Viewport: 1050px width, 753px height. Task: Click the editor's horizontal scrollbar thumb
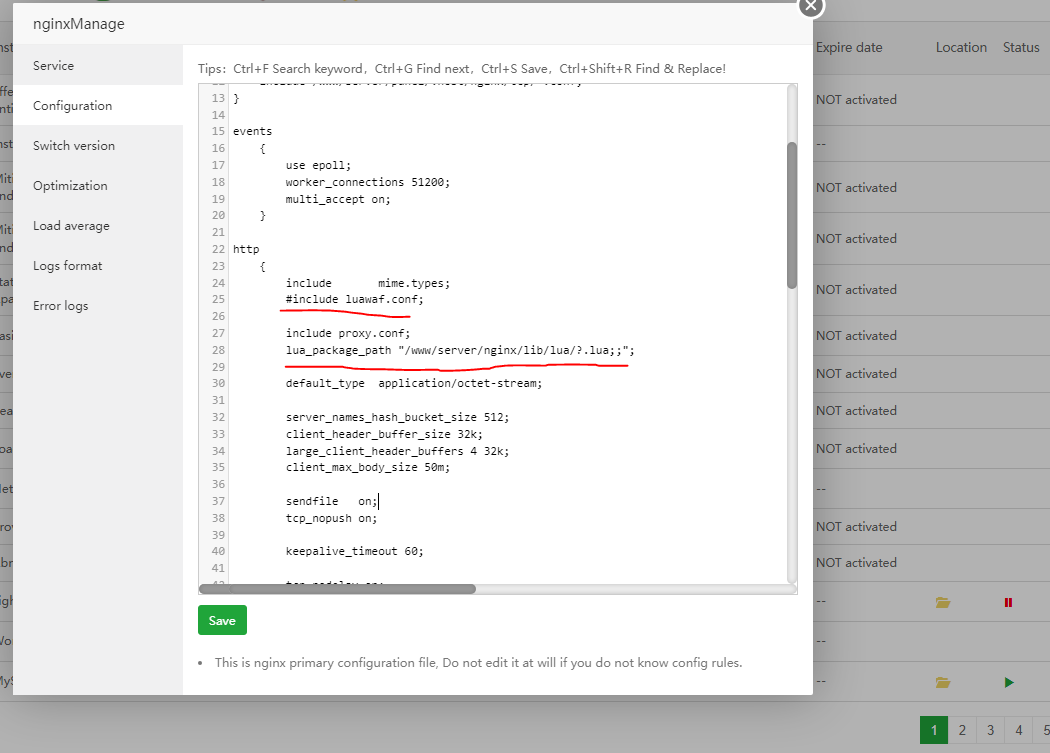338,589
